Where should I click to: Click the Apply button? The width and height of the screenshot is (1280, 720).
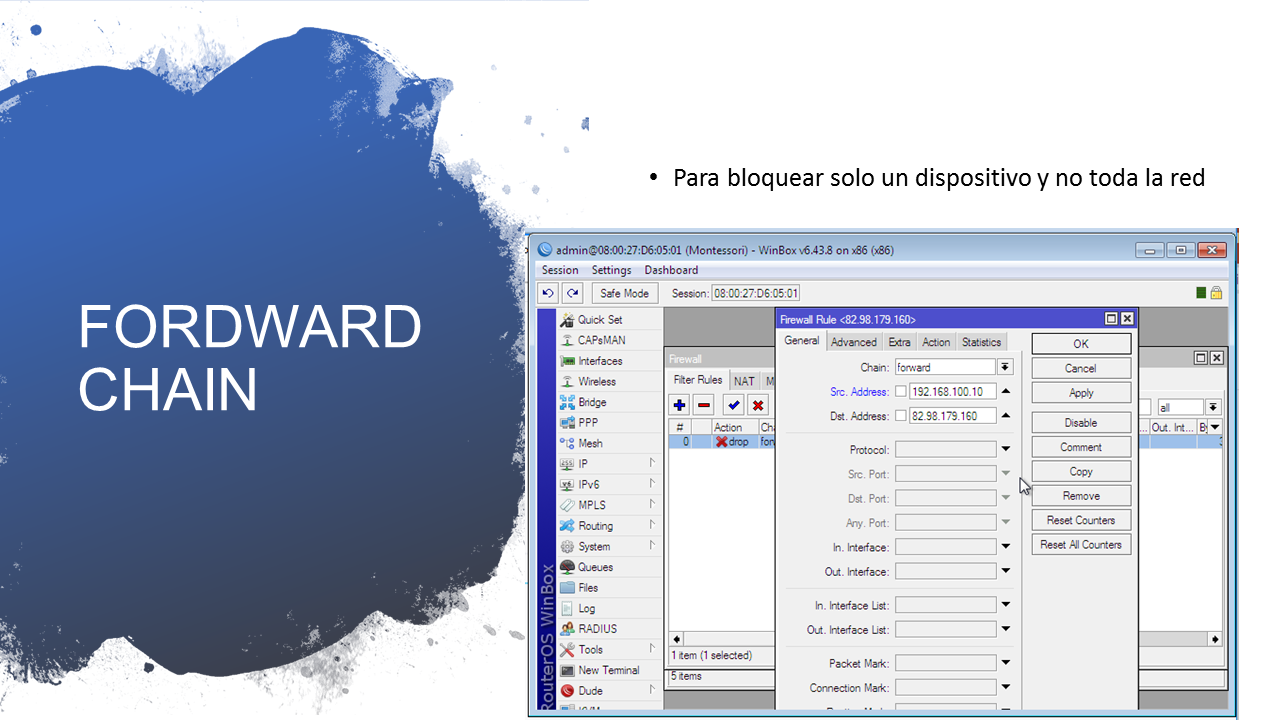[1081, 393]
